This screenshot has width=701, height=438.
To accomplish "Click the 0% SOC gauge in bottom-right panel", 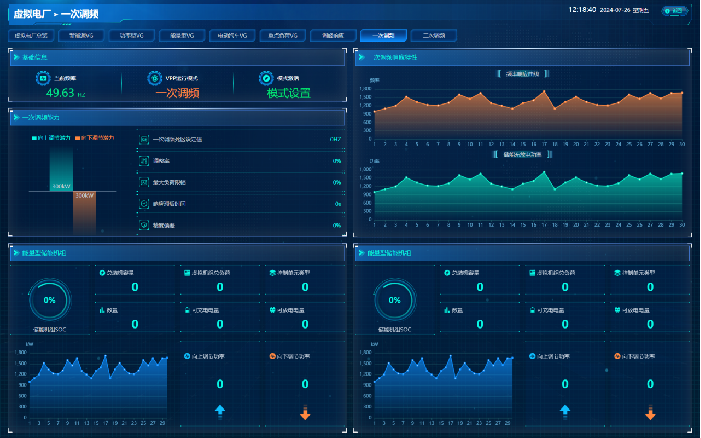I will click(393, 299).
